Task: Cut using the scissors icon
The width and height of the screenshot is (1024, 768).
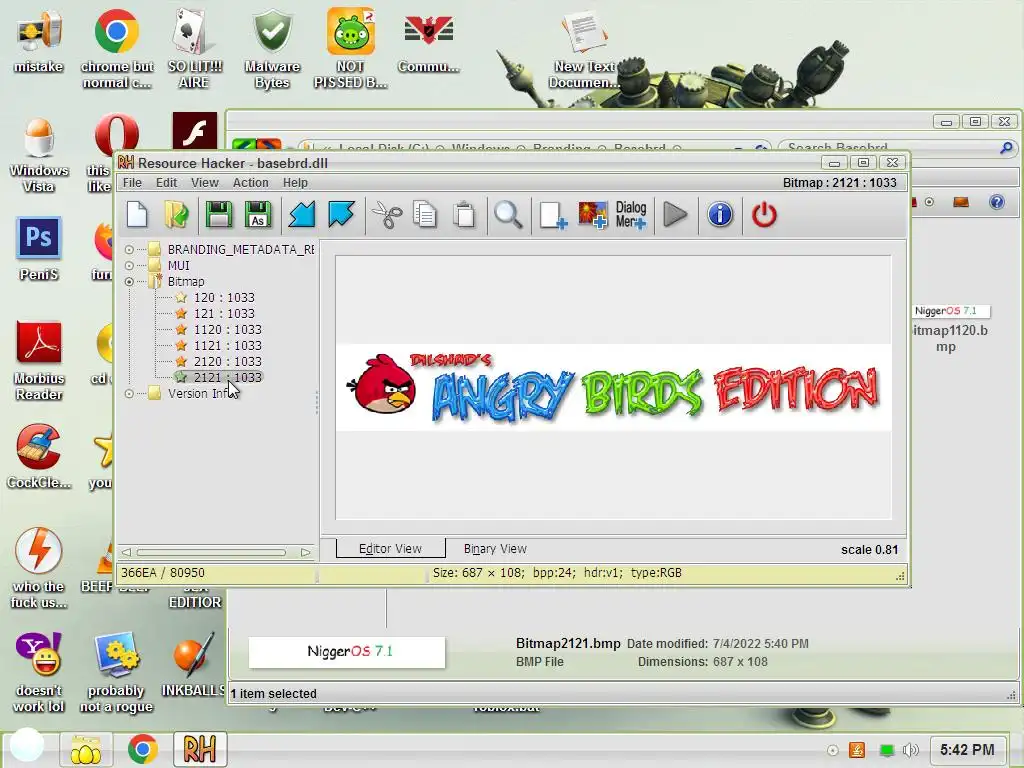Action: 387,215
